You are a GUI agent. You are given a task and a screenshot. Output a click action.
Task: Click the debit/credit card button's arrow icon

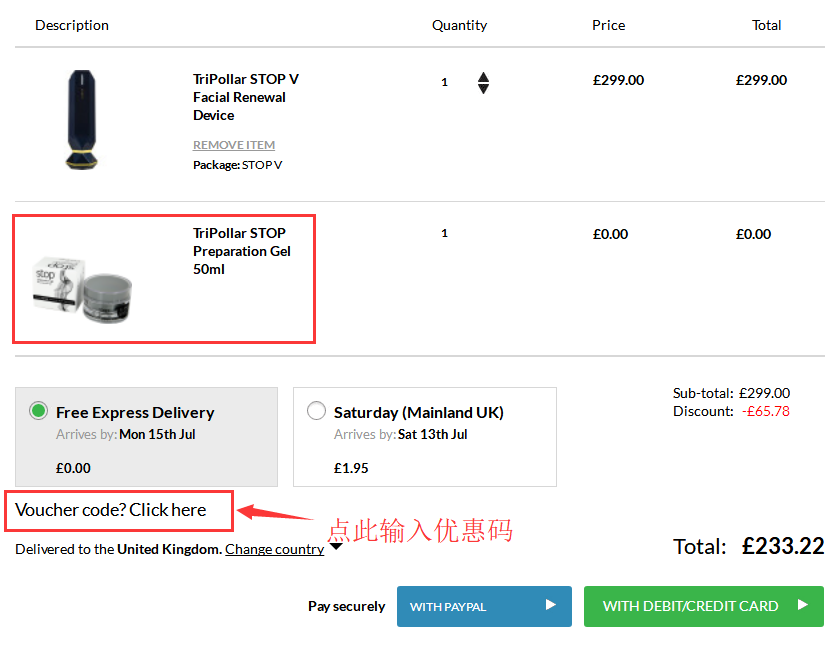(802, 605)
